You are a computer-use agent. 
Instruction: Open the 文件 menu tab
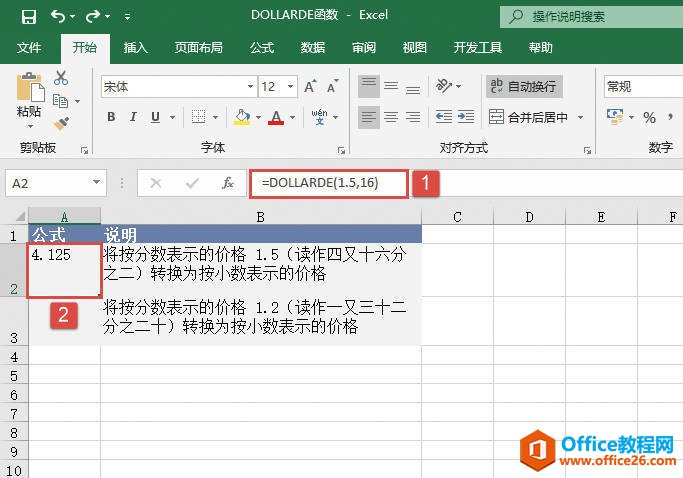pyautogui.click(x=29, y=47)
